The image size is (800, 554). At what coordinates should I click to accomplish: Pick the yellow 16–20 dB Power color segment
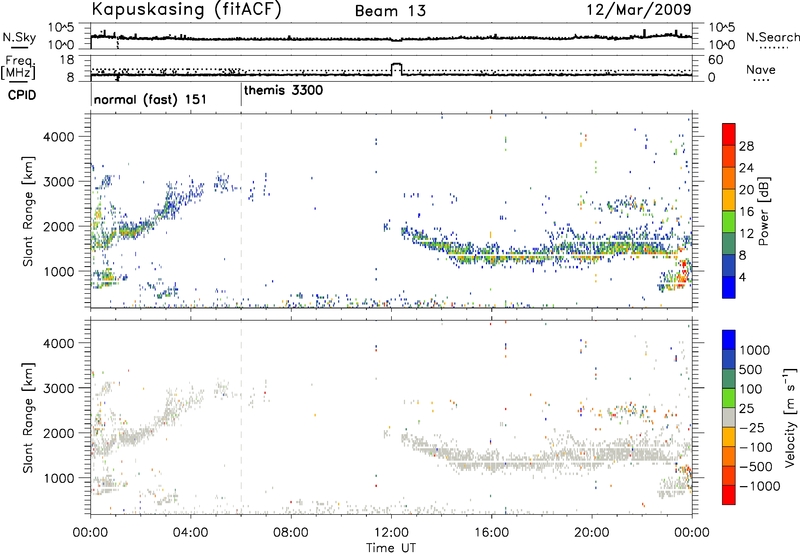coord(729,199)
